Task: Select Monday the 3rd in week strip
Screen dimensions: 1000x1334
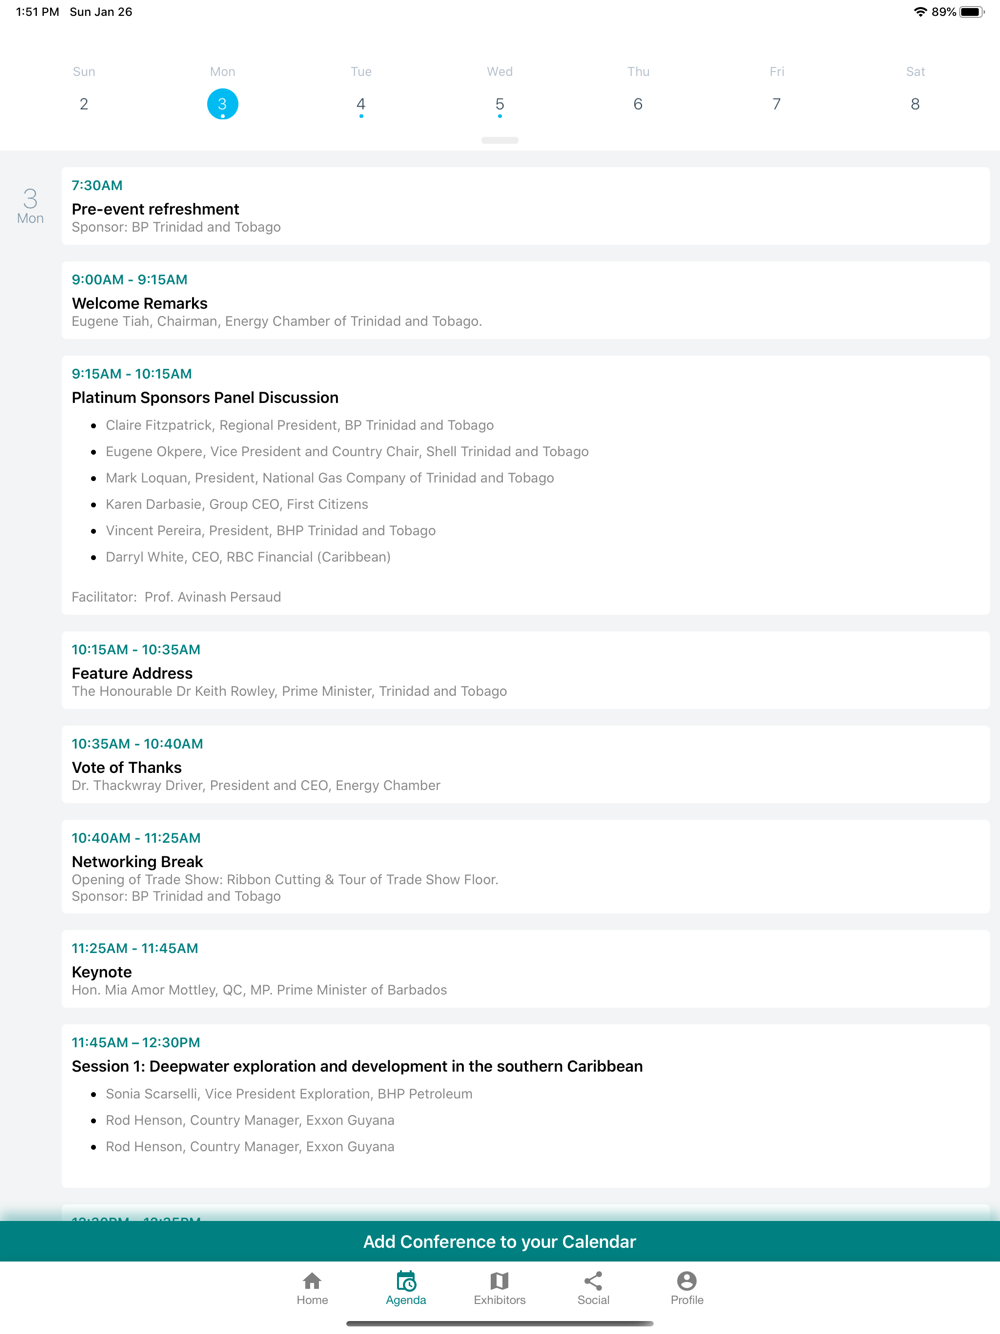Action: (222, 104)
